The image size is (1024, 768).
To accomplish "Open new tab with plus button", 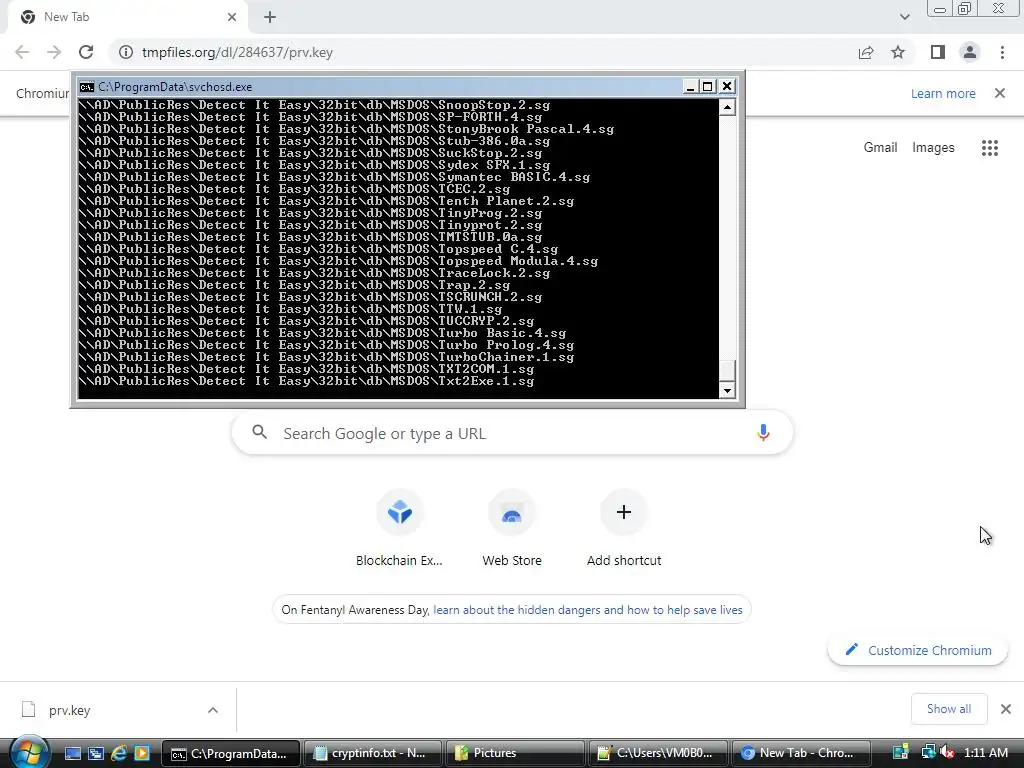I will coord(270,18).
